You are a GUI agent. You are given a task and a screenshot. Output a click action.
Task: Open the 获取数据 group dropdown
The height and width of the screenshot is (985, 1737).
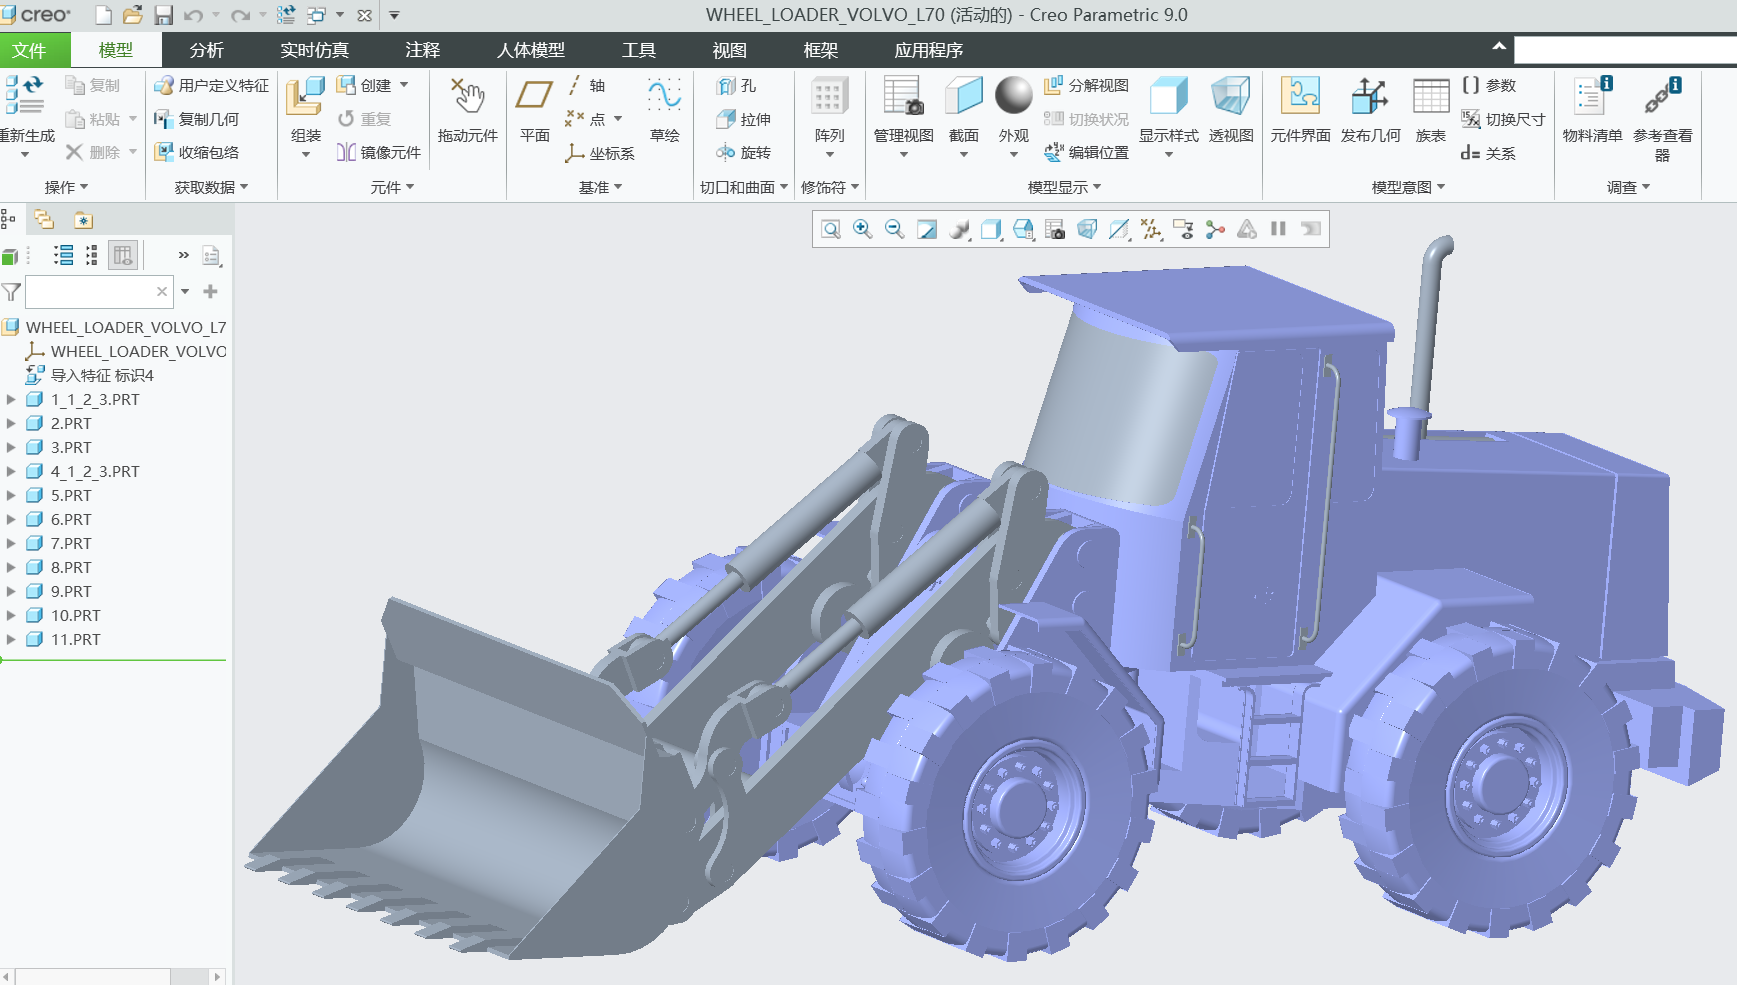(211, 187)
